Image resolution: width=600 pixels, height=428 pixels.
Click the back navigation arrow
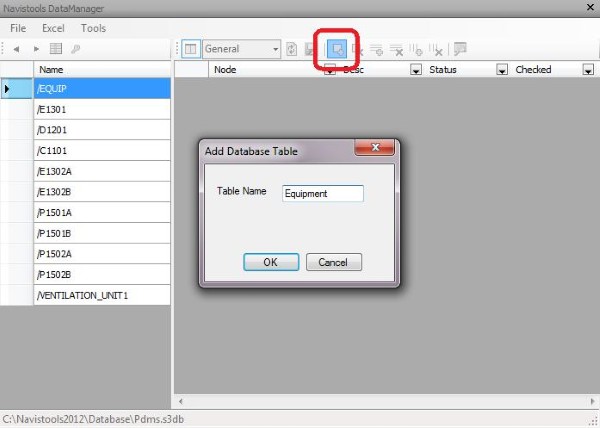(x=16, y=49)
